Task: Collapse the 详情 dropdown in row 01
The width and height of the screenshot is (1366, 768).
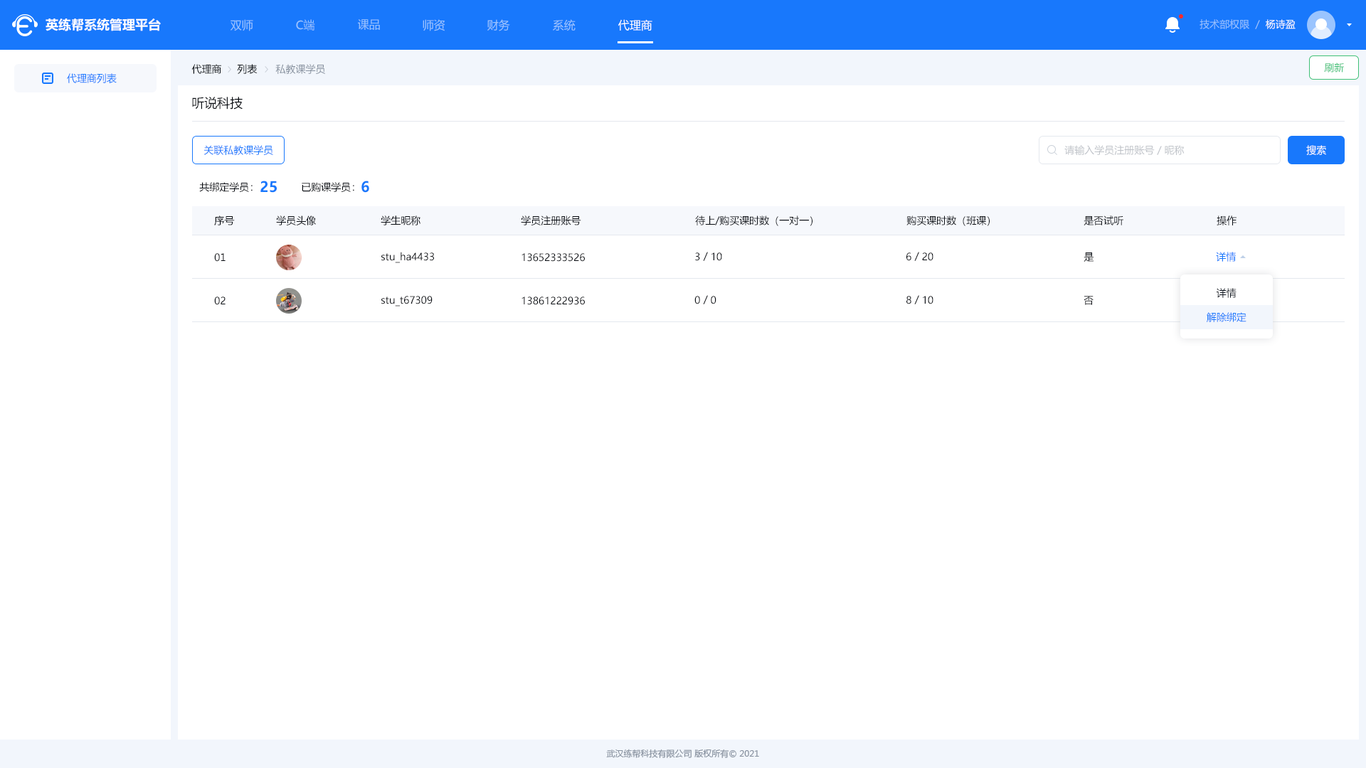Action: click(x=1230, y=257)
